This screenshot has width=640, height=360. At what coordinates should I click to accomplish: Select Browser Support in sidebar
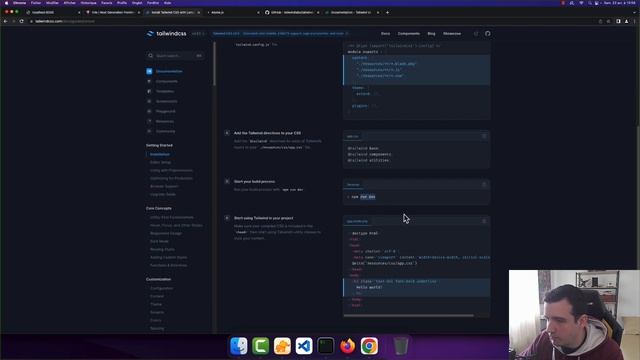pos(164,186)
